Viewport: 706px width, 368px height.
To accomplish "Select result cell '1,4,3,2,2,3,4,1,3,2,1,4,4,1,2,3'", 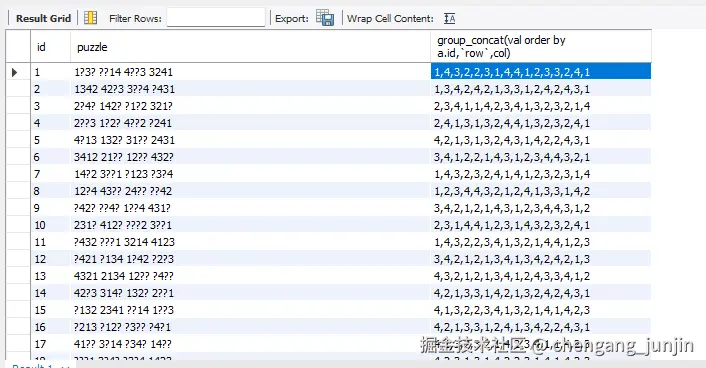I will click(x=541, y=242).
